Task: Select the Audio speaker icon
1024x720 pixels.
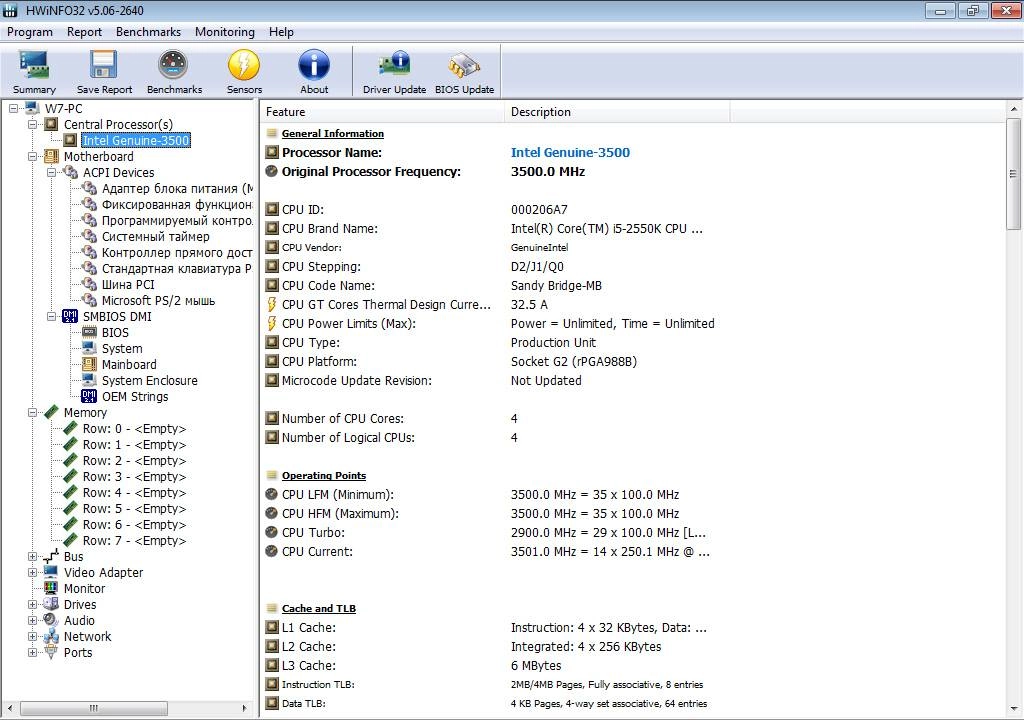Action: tap(52, 620)
